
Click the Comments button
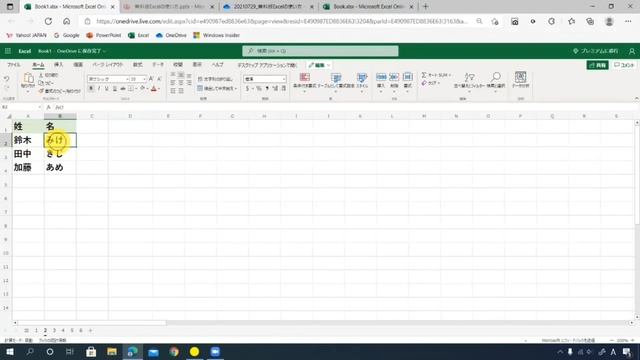(x=624, y=65)
